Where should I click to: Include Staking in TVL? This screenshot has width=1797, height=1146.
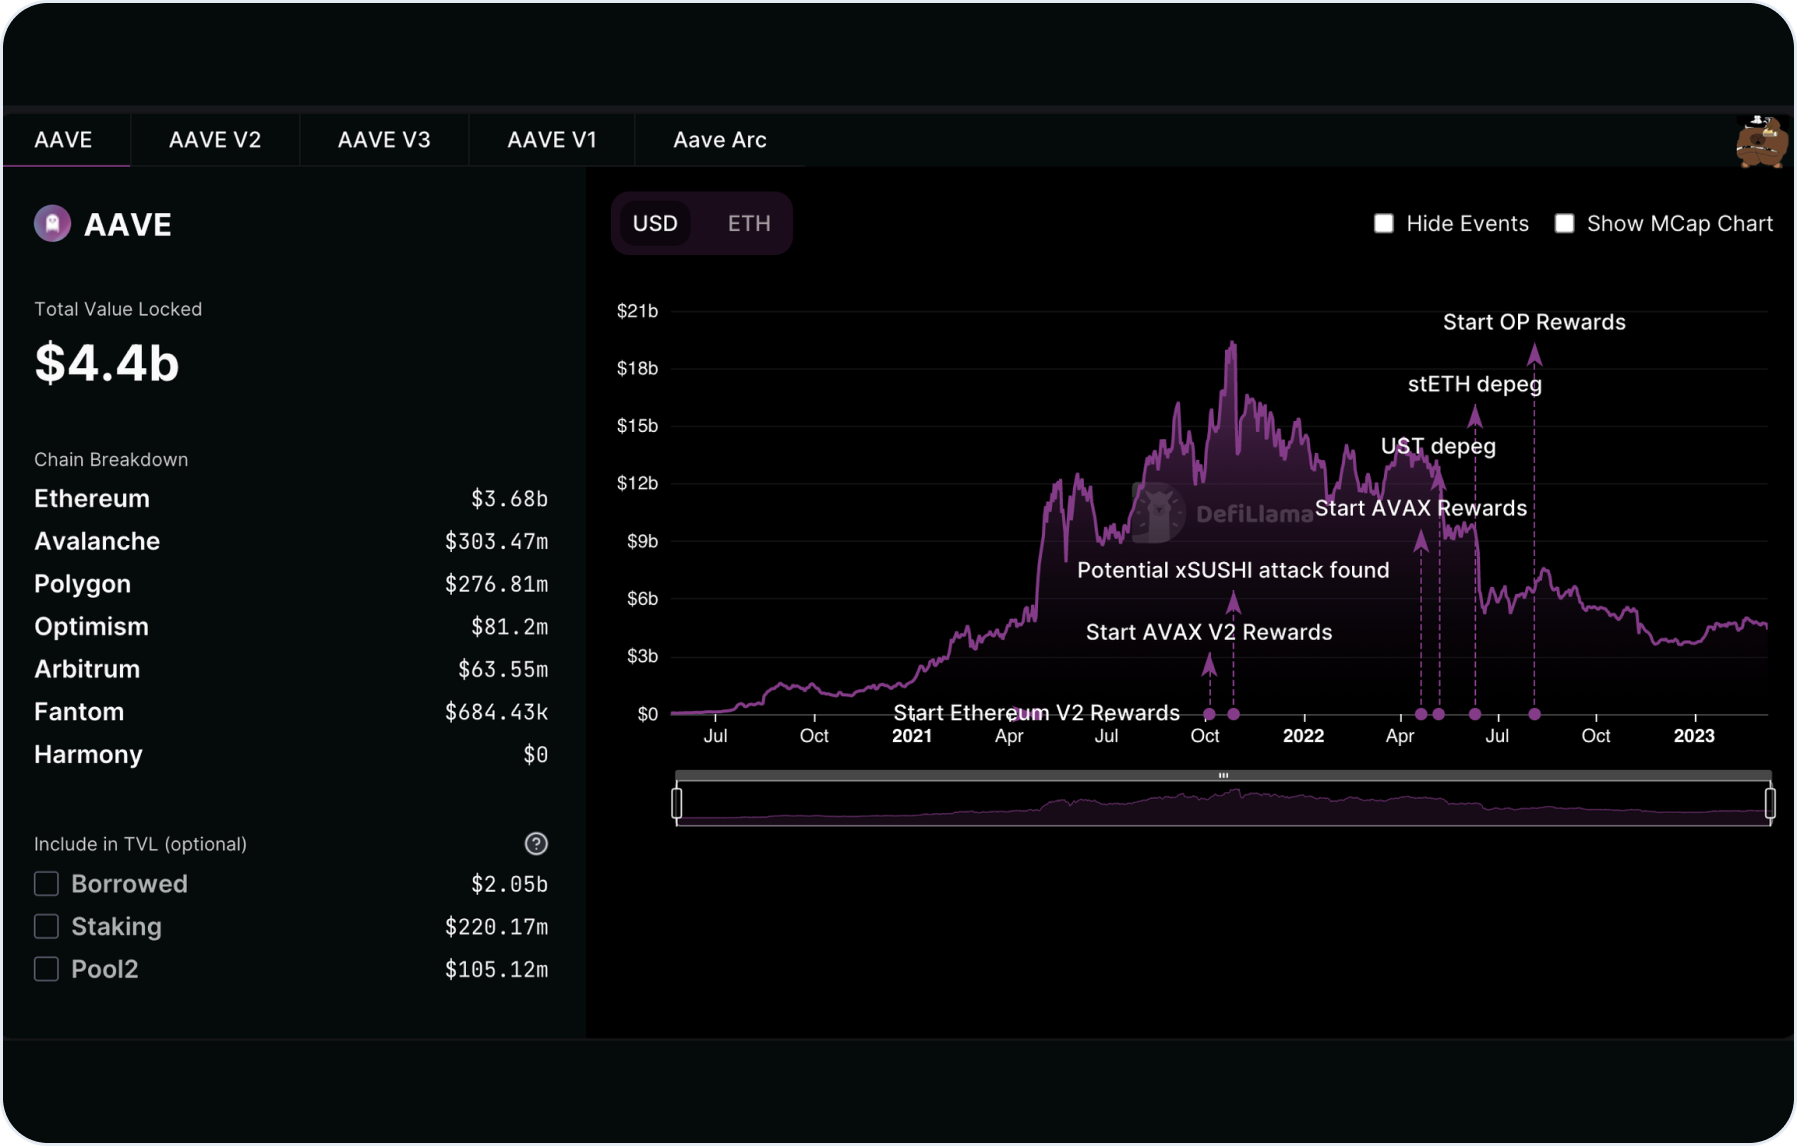46,926
